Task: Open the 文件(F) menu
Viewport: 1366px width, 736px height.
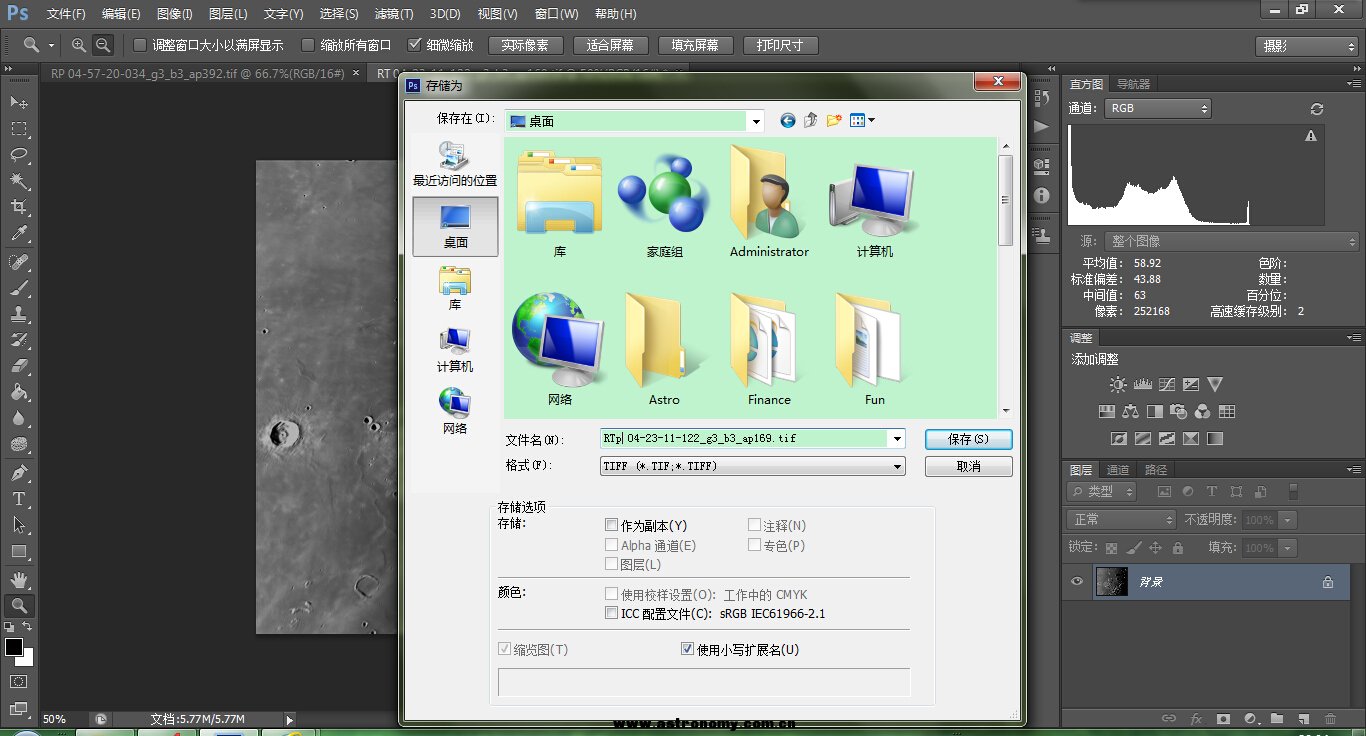Action: click(x=66, y=14)
